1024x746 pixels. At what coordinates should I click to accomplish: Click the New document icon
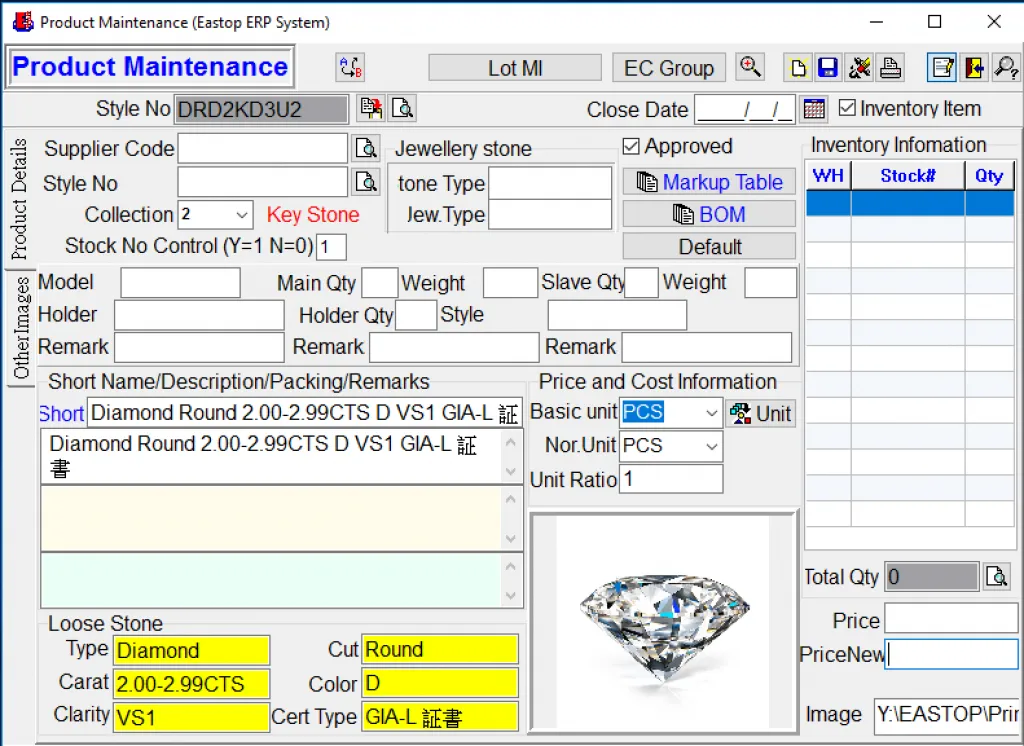[798, 68]
